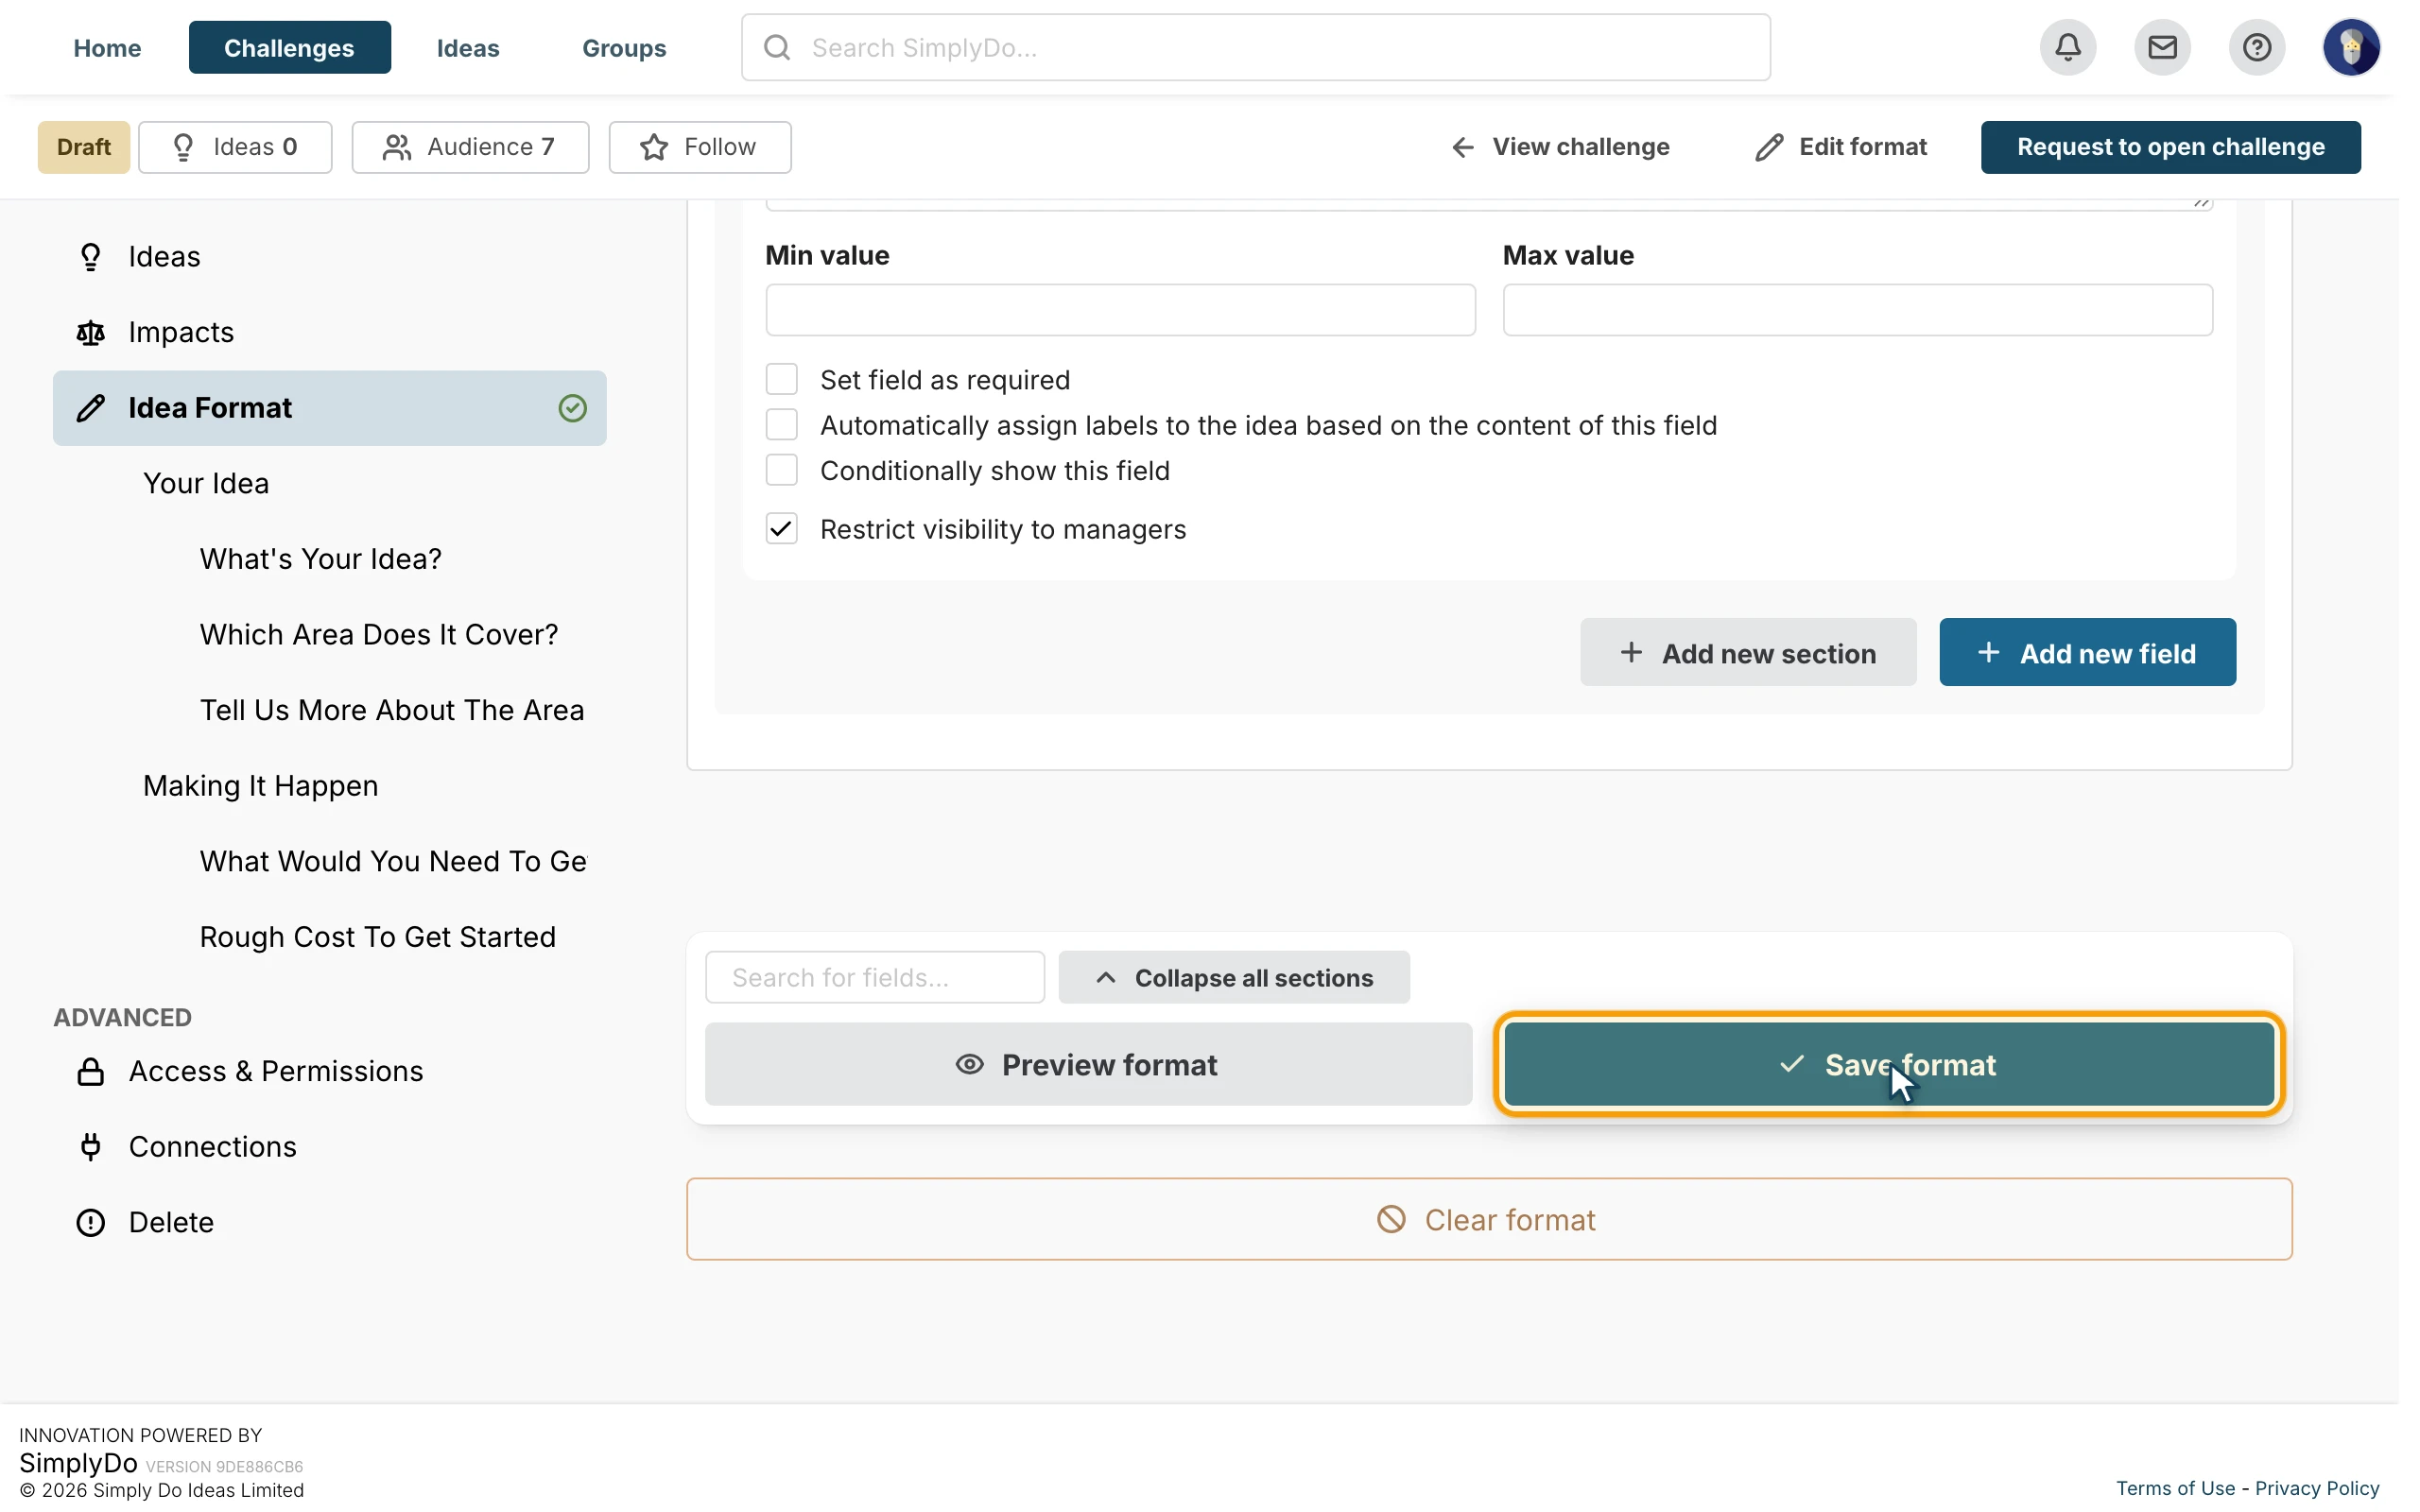Collapse all sections

[x=1234, y=977]
